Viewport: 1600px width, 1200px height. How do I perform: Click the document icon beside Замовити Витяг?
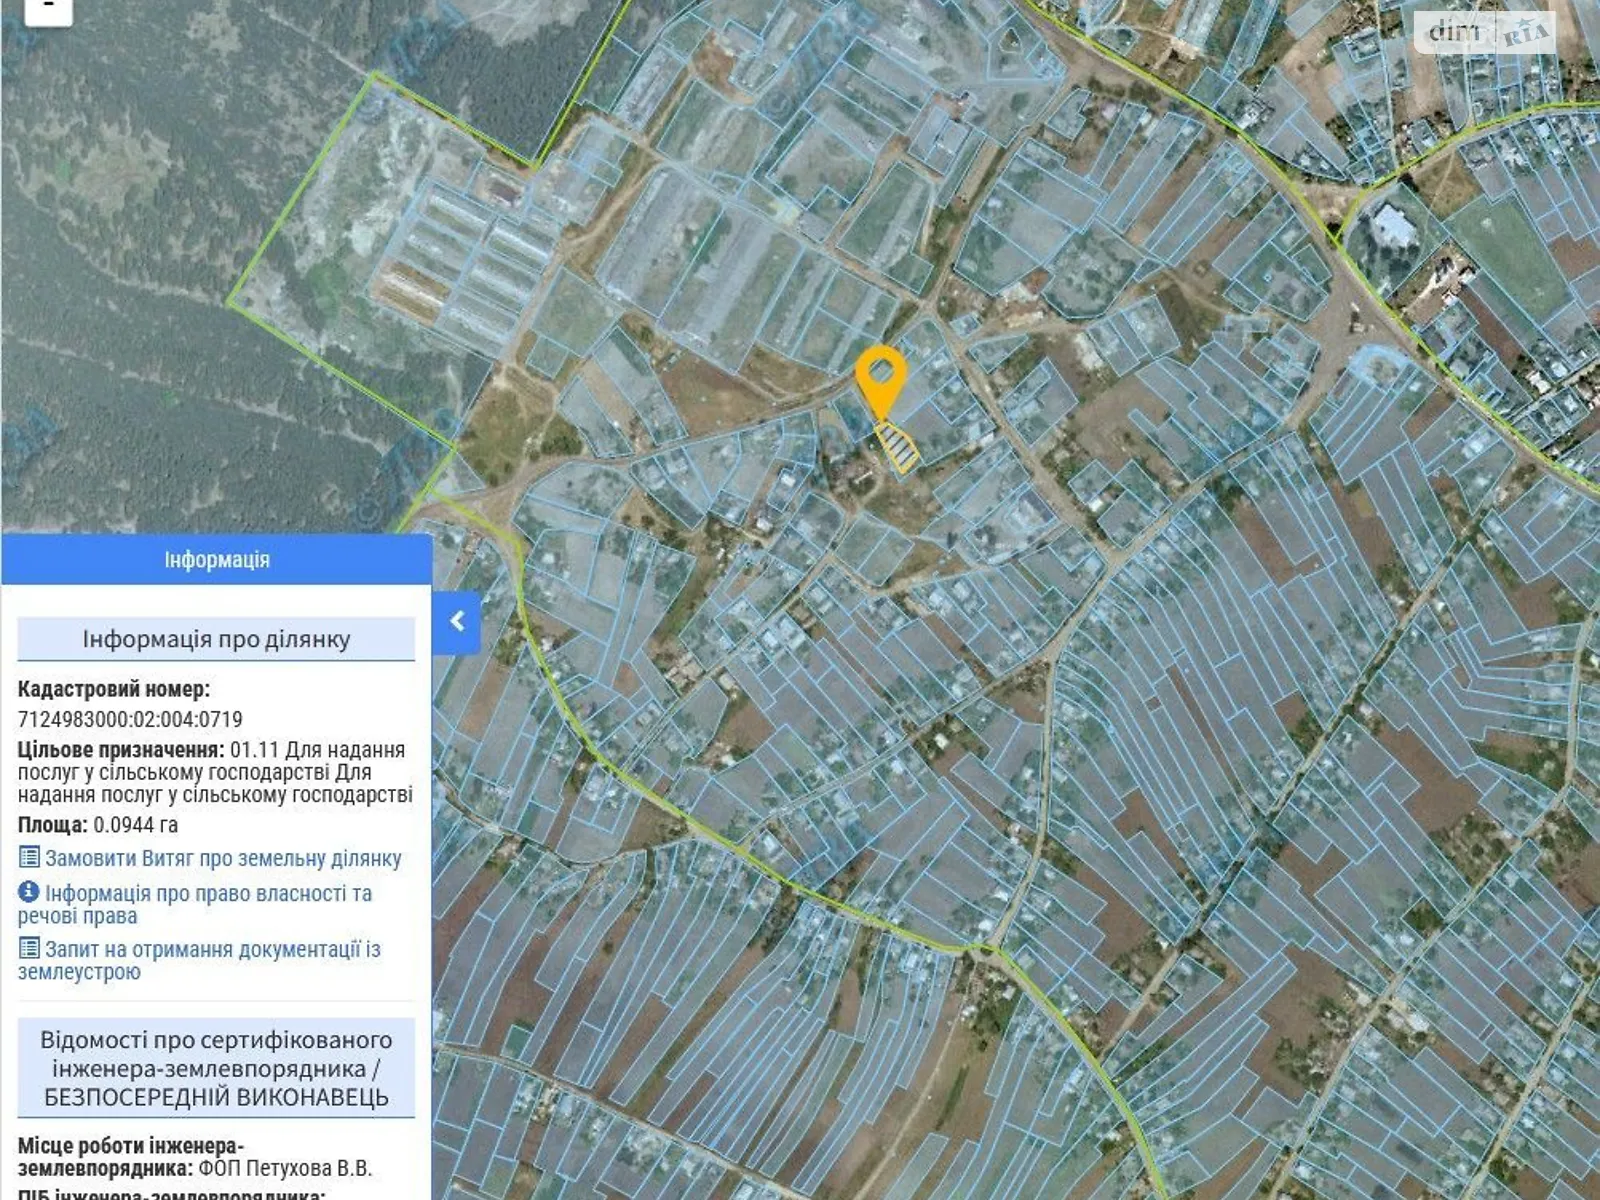(x=29, y=858)
